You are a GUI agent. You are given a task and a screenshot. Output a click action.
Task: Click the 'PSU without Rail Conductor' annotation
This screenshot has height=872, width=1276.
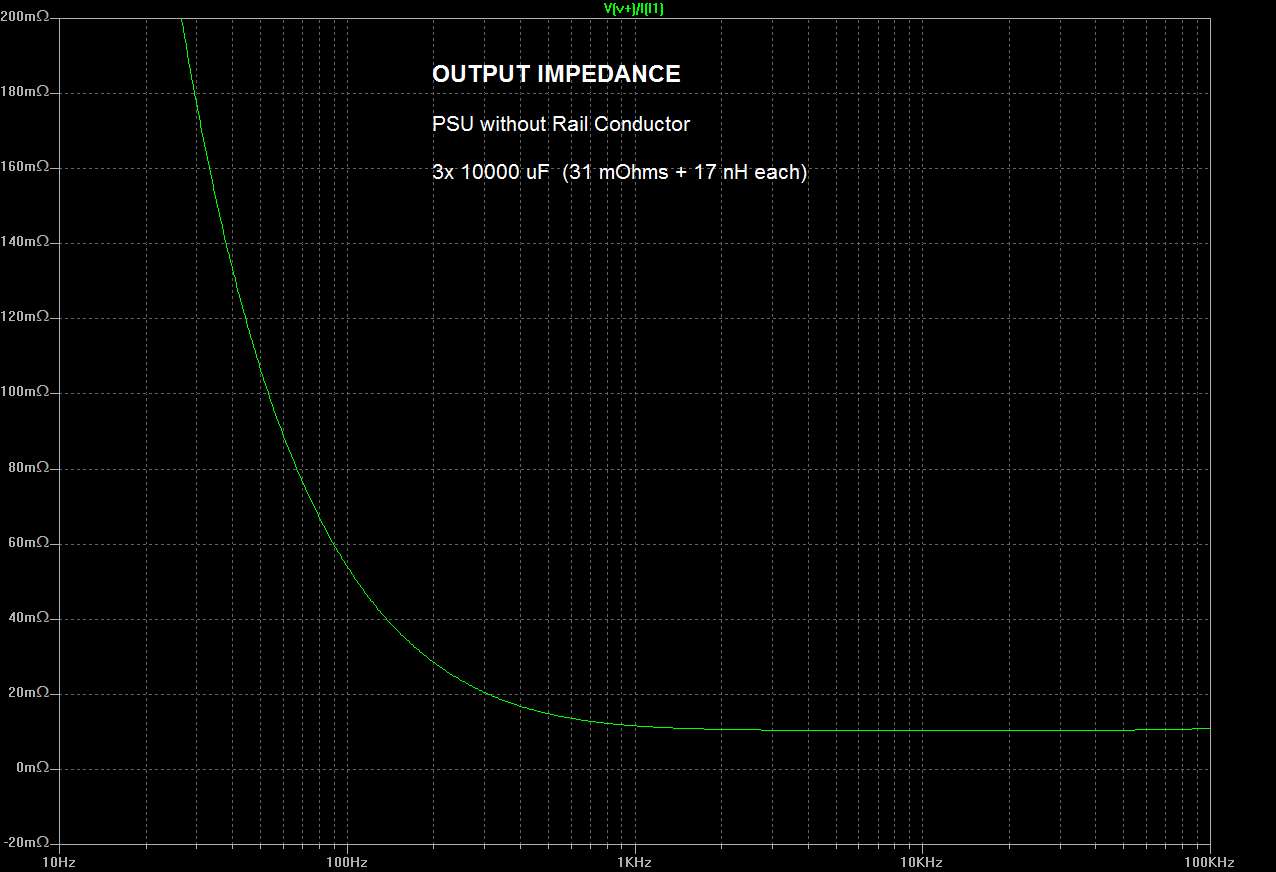[x=561, y=124]
